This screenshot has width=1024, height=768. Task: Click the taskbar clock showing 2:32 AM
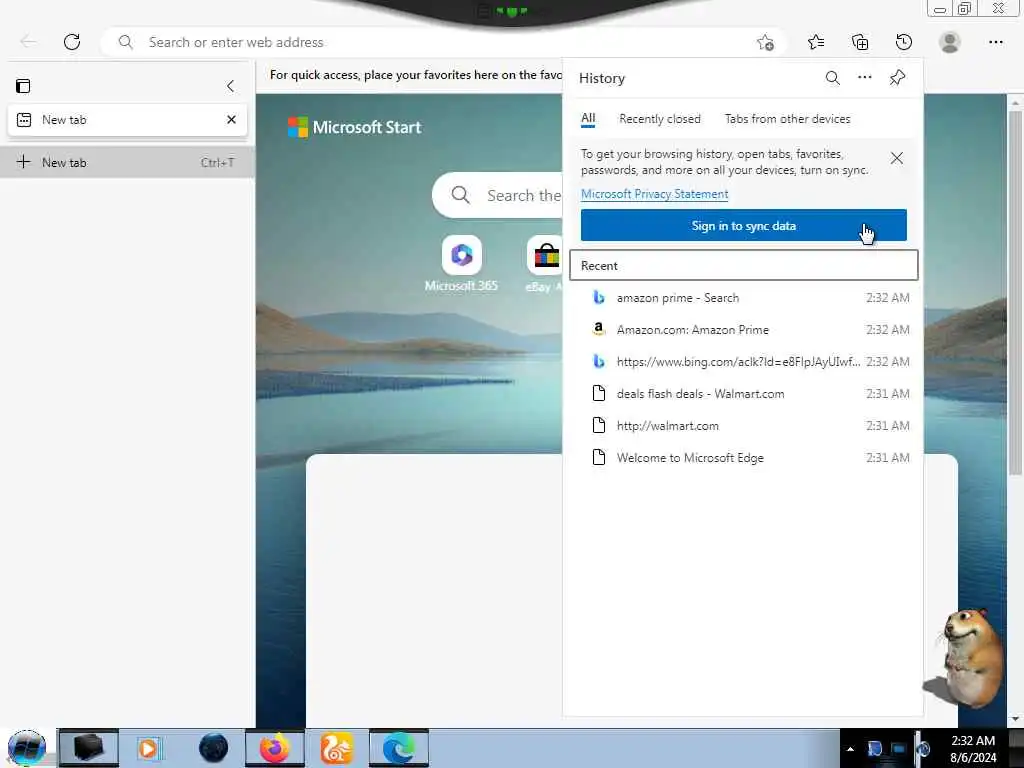coord(973,749)
